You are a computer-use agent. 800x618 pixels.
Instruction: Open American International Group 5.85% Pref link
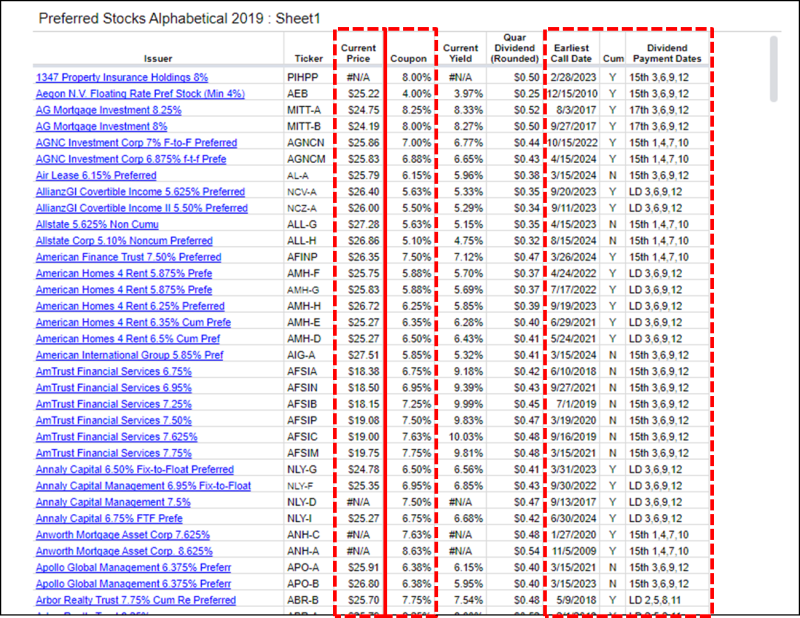(130, 355)
